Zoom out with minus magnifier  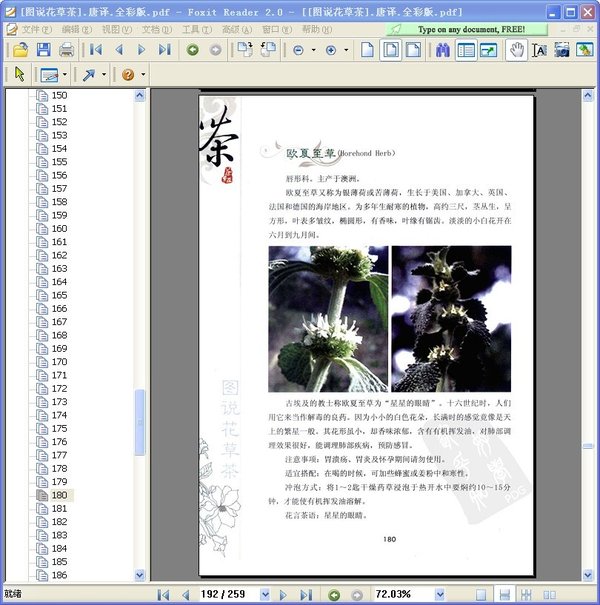click(298, 50)
